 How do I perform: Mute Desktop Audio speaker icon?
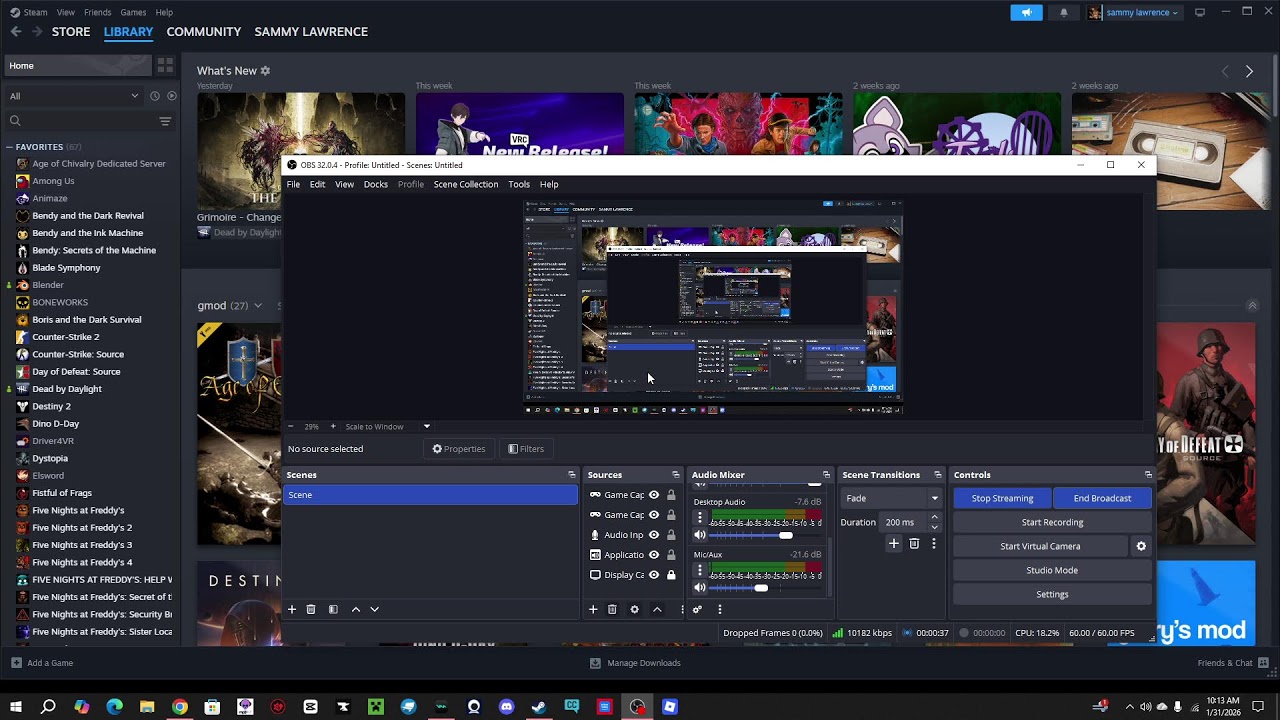pos(700,536)
